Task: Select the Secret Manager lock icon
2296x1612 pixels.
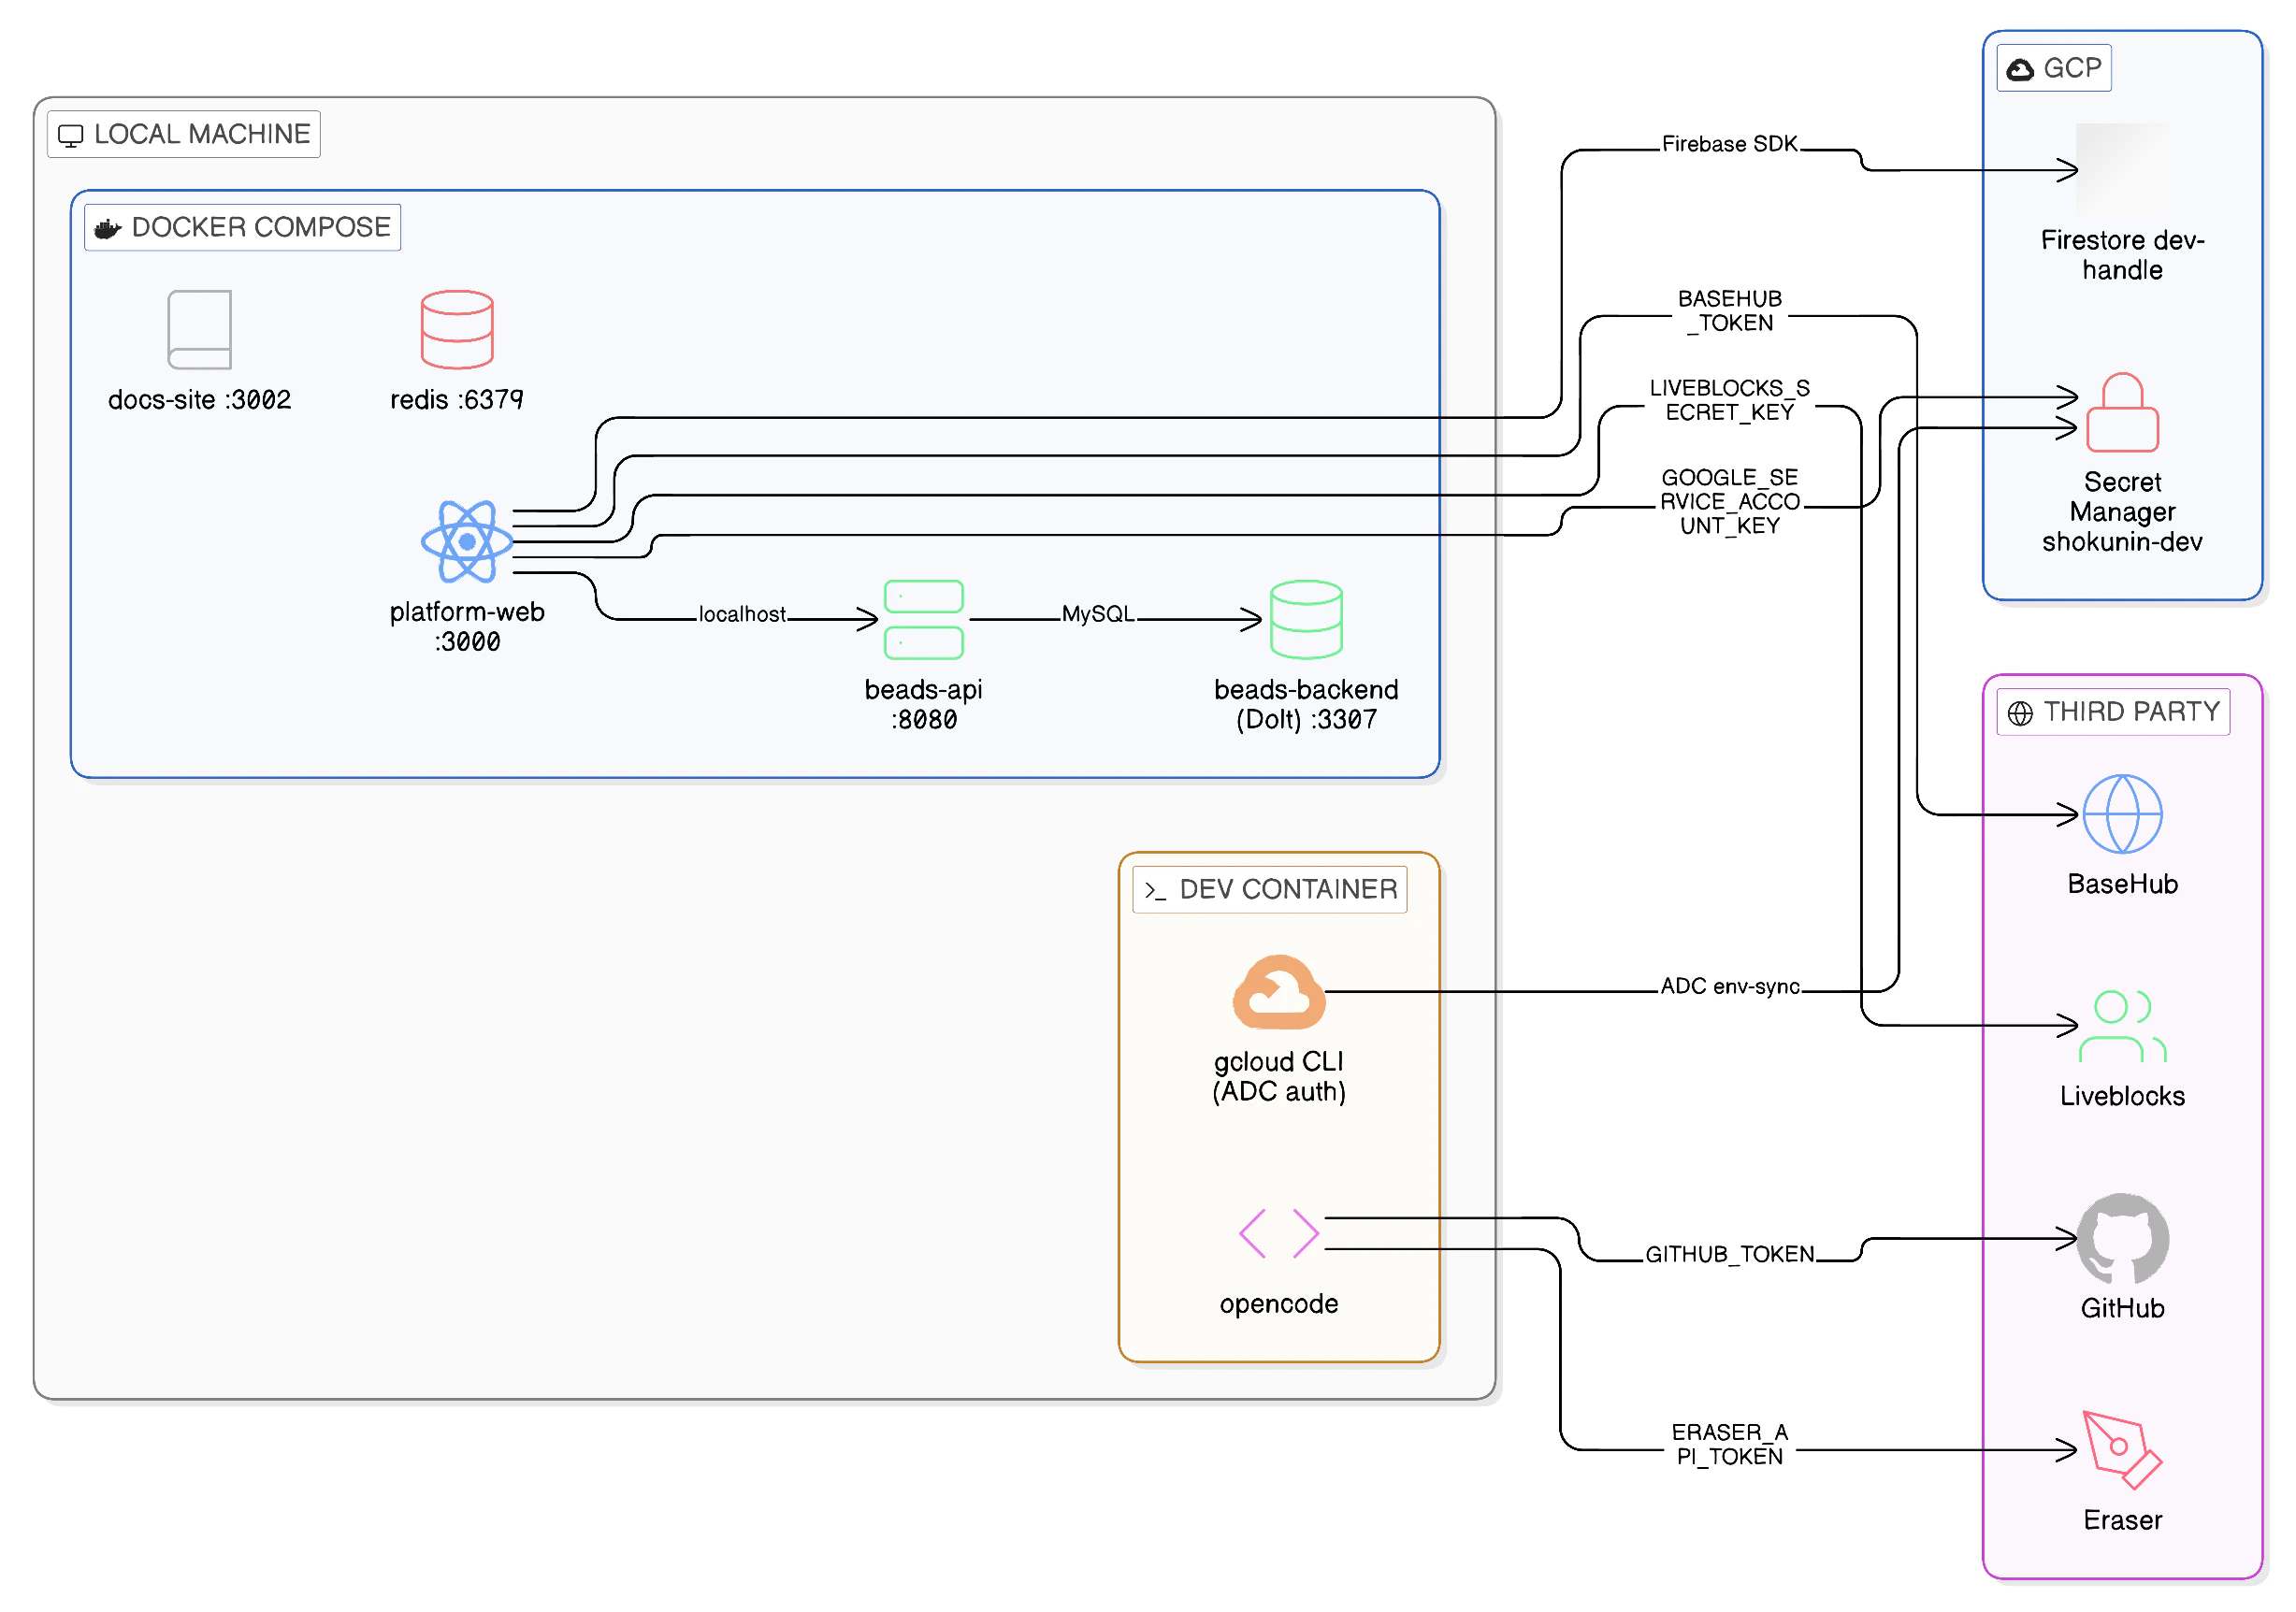Action: (x=2122, y=413)
